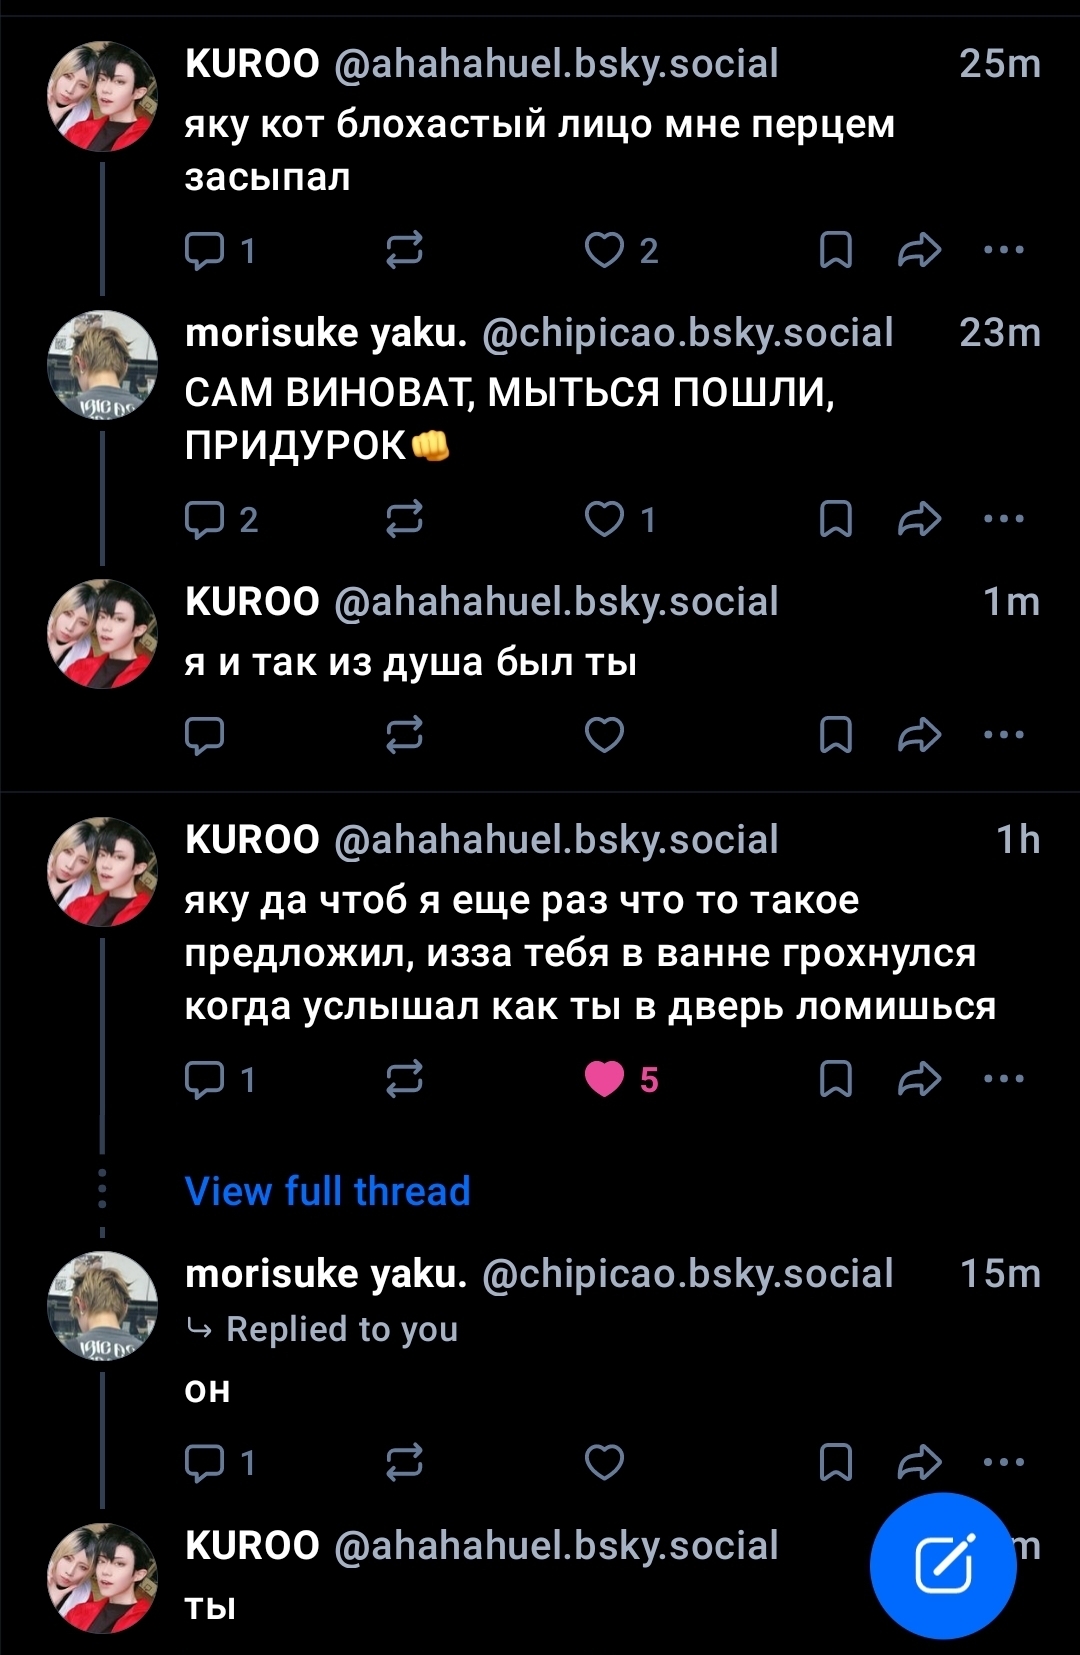Open KUROO's avatar on the top post
1080x1655 pixels.
[x=102, y=96]
